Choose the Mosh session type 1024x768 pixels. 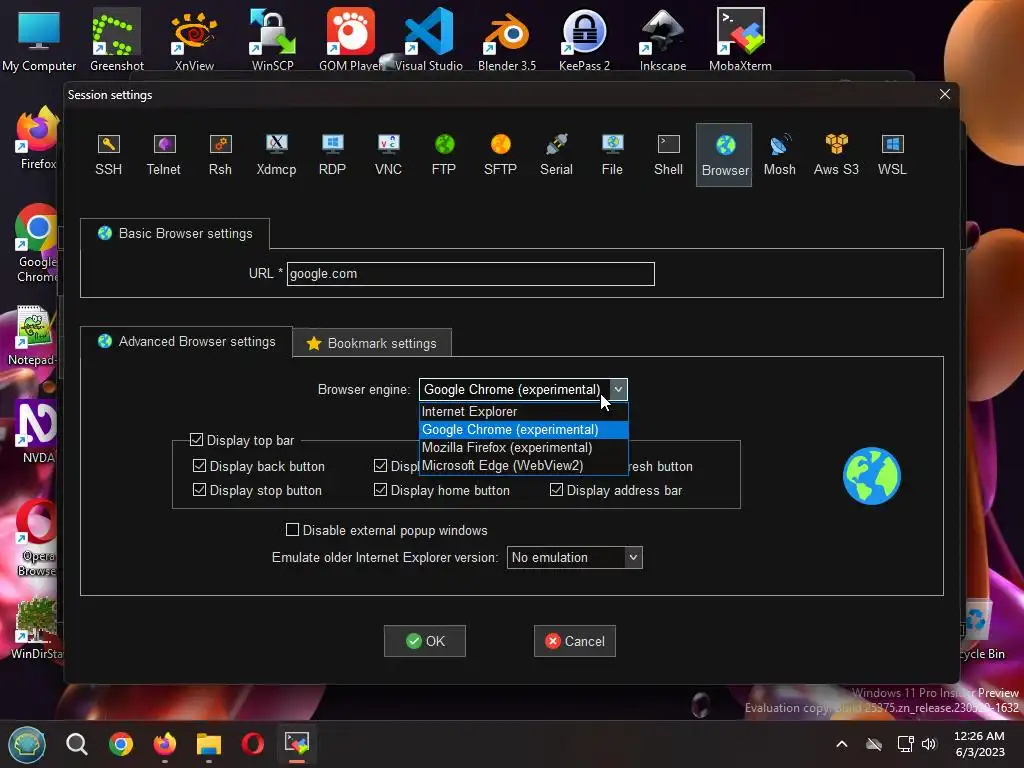pyautogui.click(x=780, y=155)
